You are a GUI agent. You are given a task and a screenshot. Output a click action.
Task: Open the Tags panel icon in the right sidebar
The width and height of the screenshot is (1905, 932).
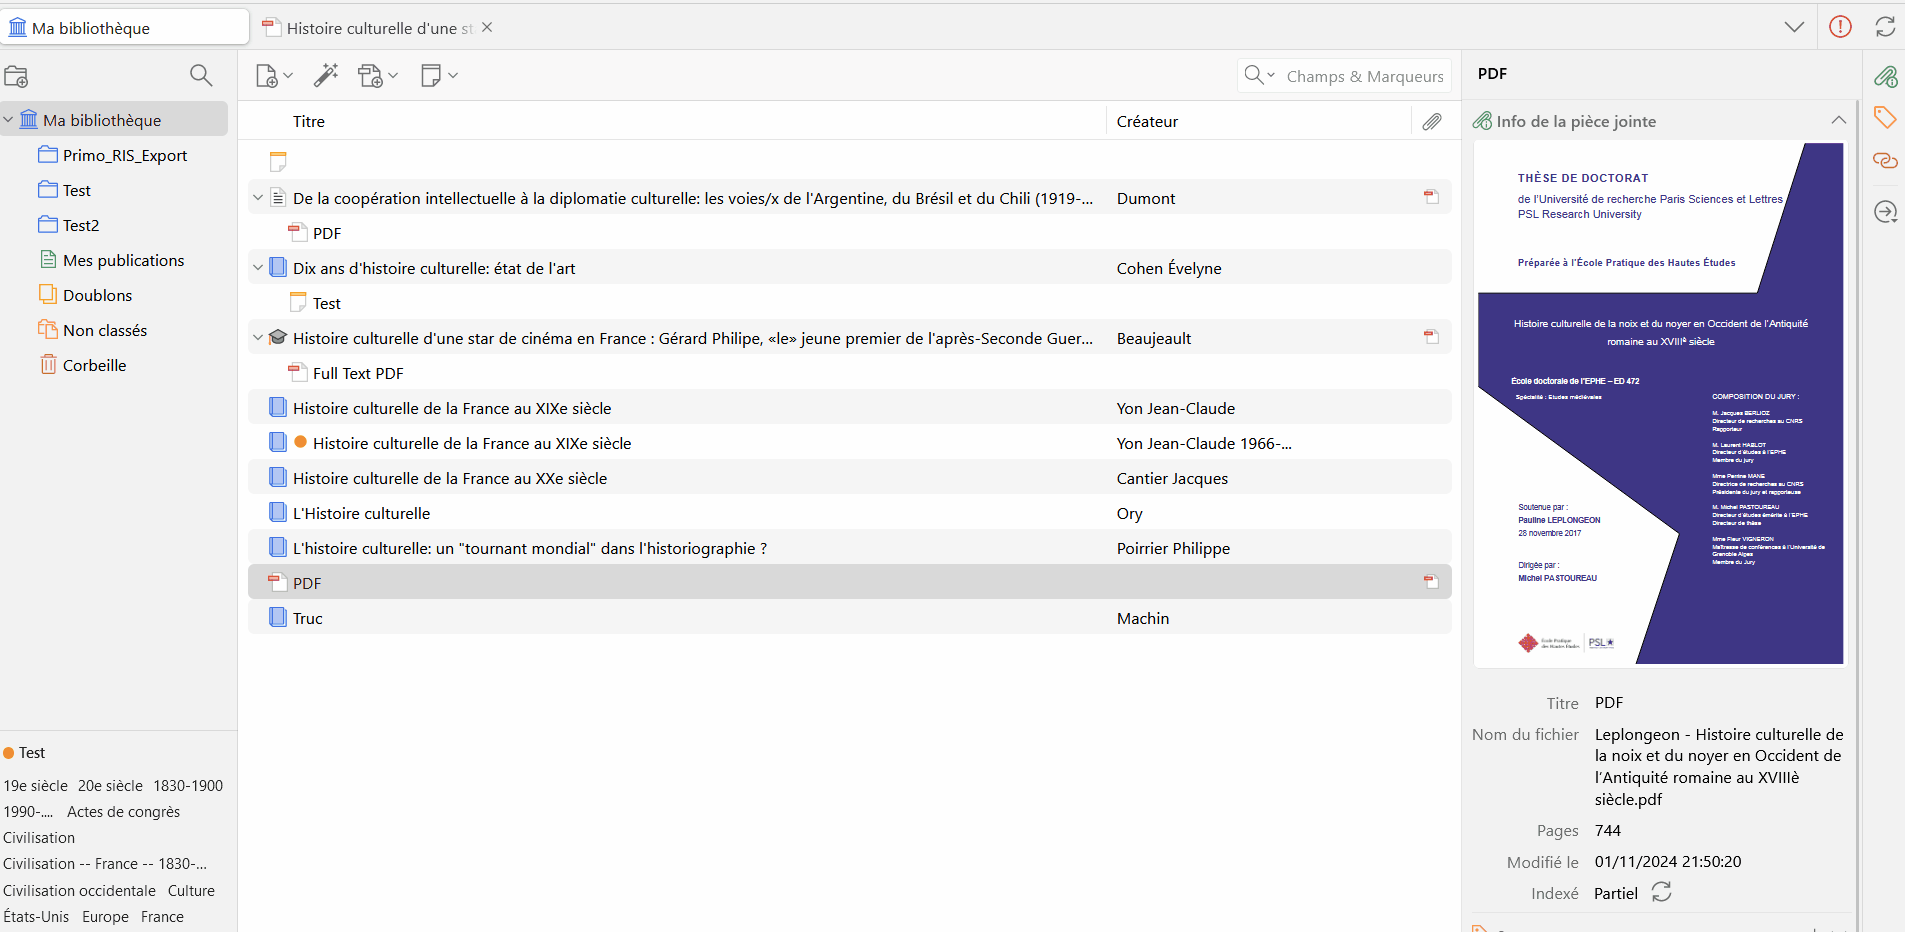point(1888,117)
